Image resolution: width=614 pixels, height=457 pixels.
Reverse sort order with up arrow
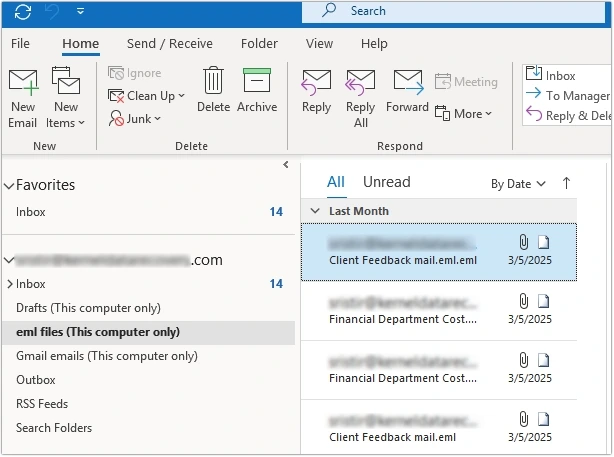tap(566, 183)
